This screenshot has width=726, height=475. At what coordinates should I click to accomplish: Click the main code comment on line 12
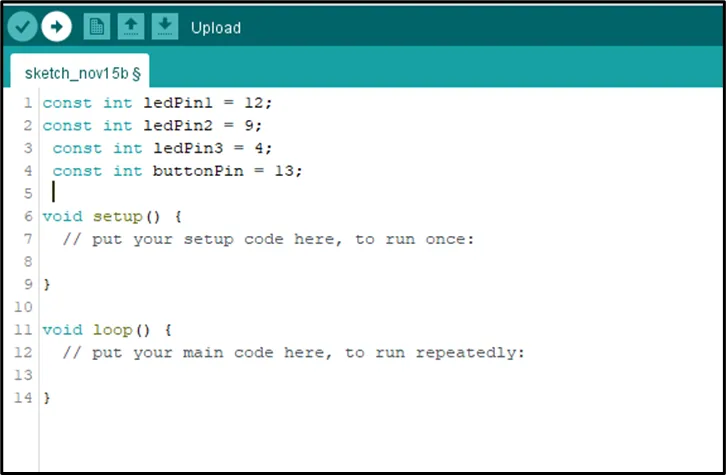(294, 353)
